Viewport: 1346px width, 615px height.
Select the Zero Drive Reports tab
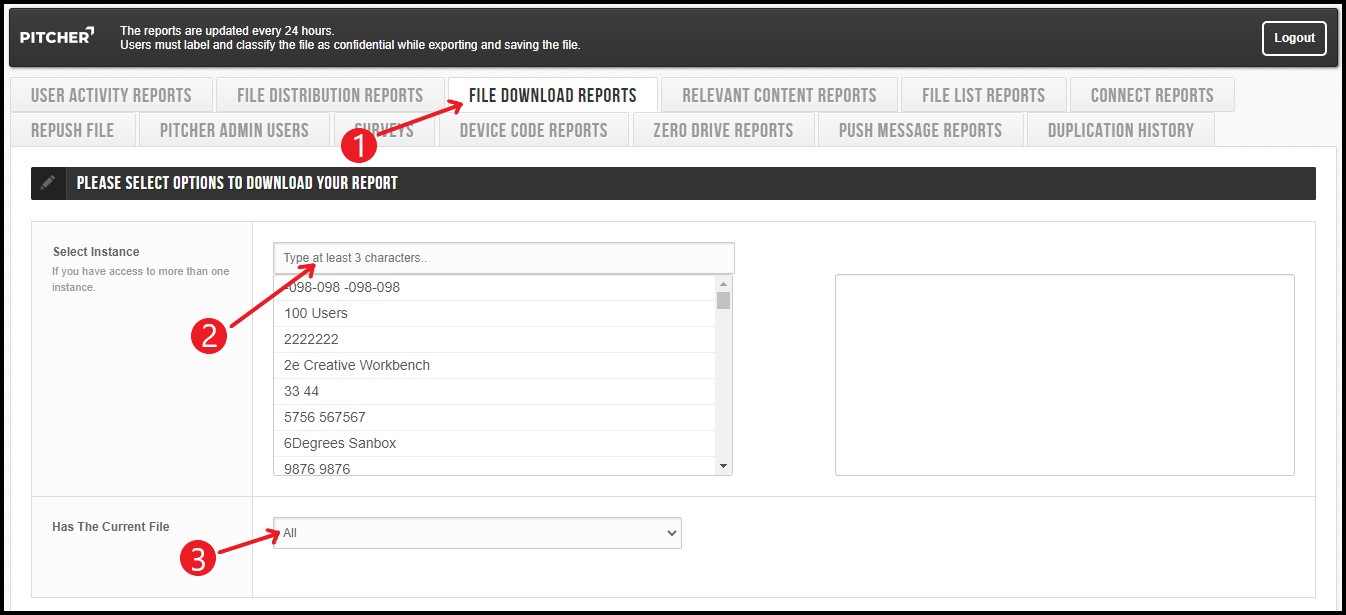point(723,130)
